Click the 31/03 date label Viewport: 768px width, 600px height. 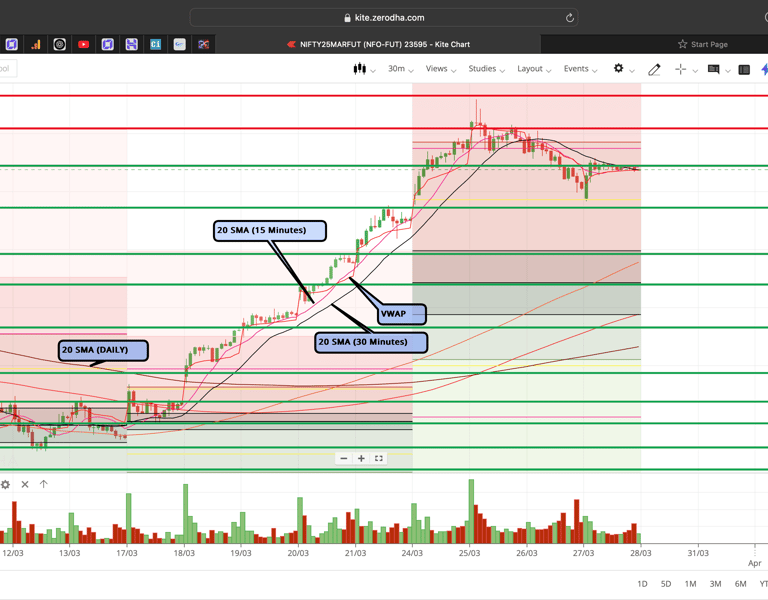pyautogui.click(x=698, y=553)
